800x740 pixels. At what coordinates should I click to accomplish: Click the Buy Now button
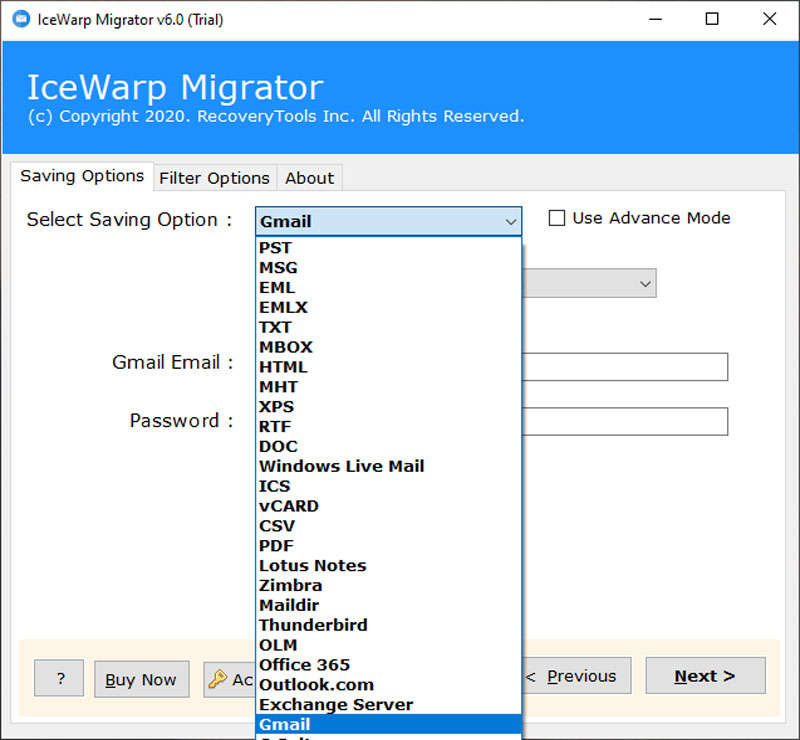coord(141,679)
